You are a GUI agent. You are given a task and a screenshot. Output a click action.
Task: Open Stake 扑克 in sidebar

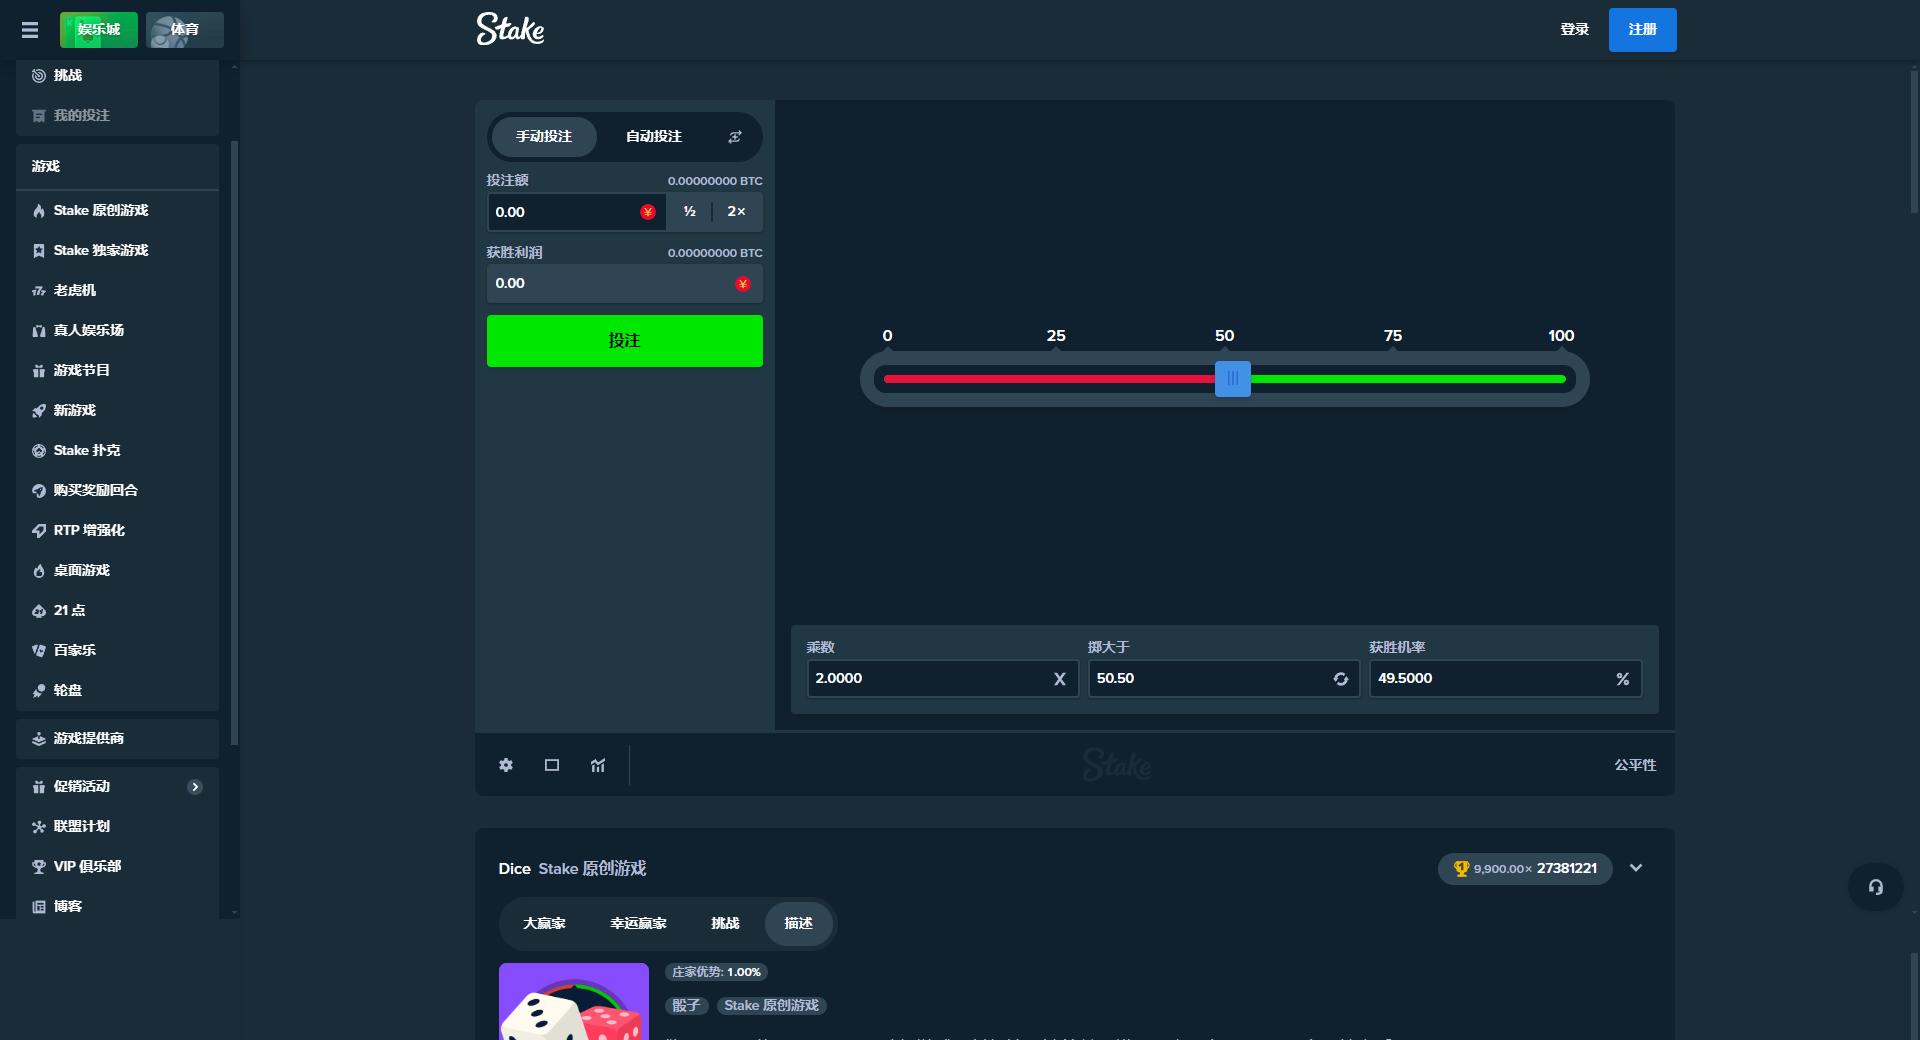[x=118, y=450]
